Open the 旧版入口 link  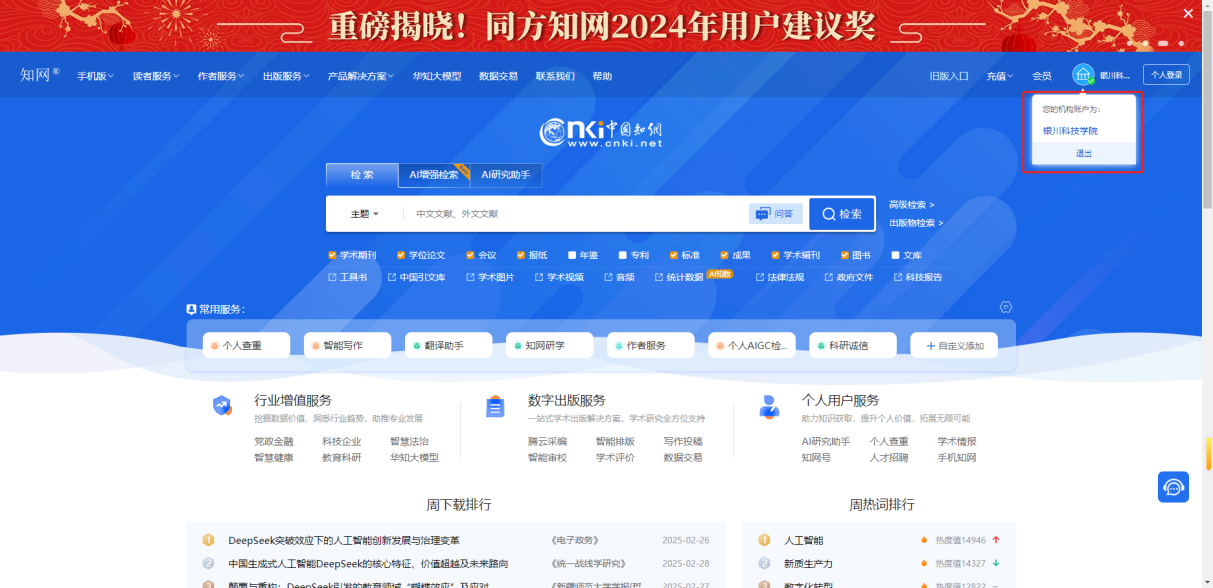tap(949, 76)
